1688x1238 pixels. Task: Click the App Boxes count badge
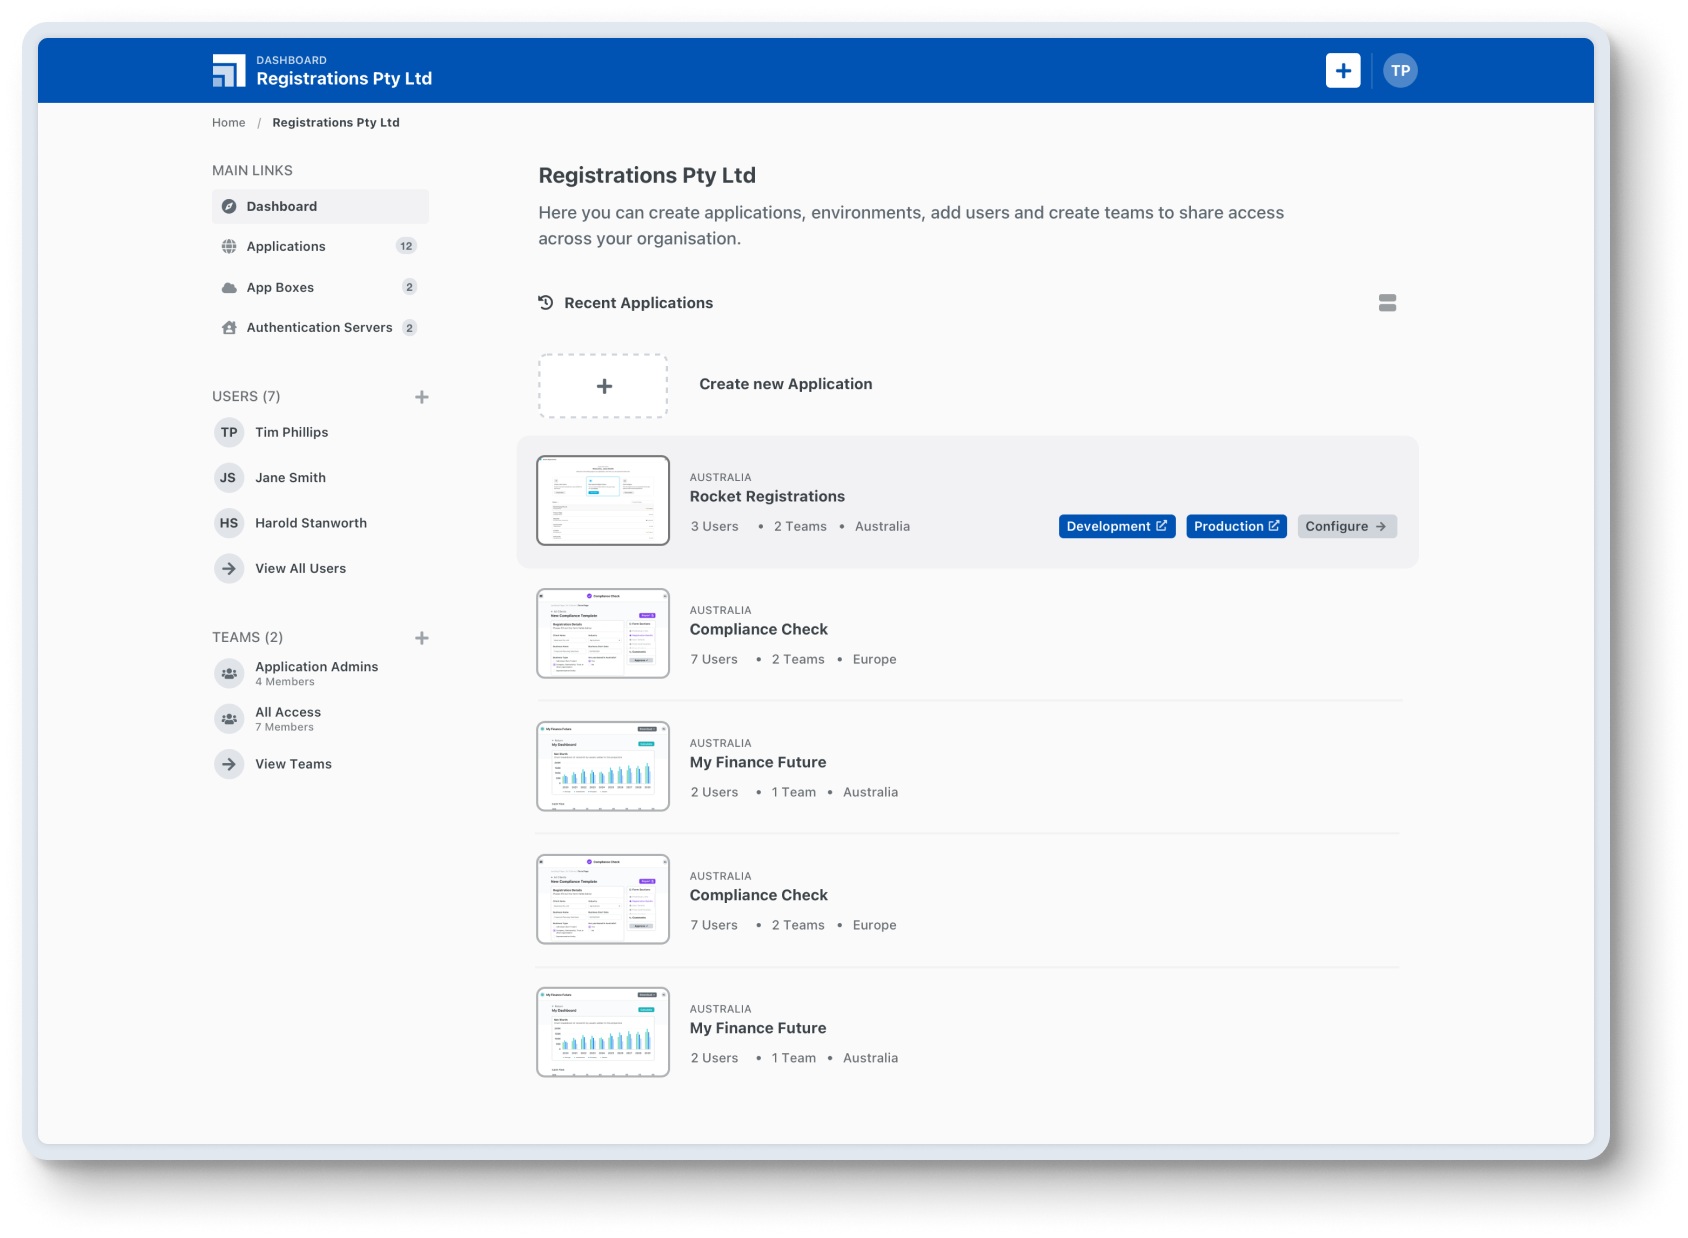pyautogui.click(x=409, y=287)
